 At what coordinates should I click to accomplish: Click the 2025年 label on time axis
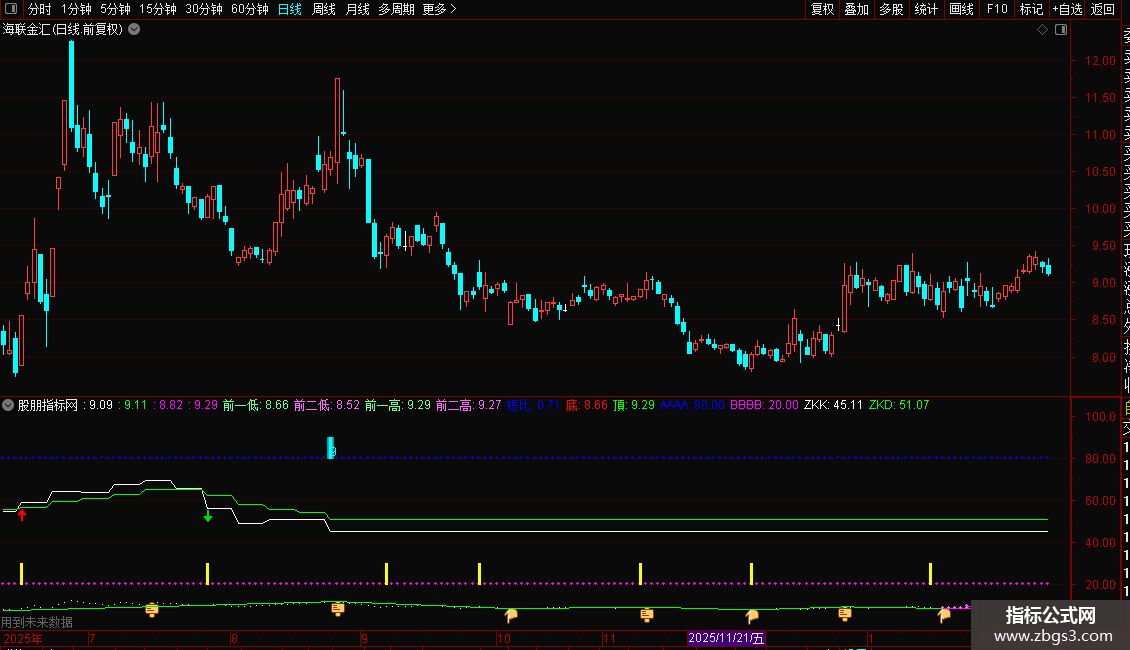[x=22, y=638]
